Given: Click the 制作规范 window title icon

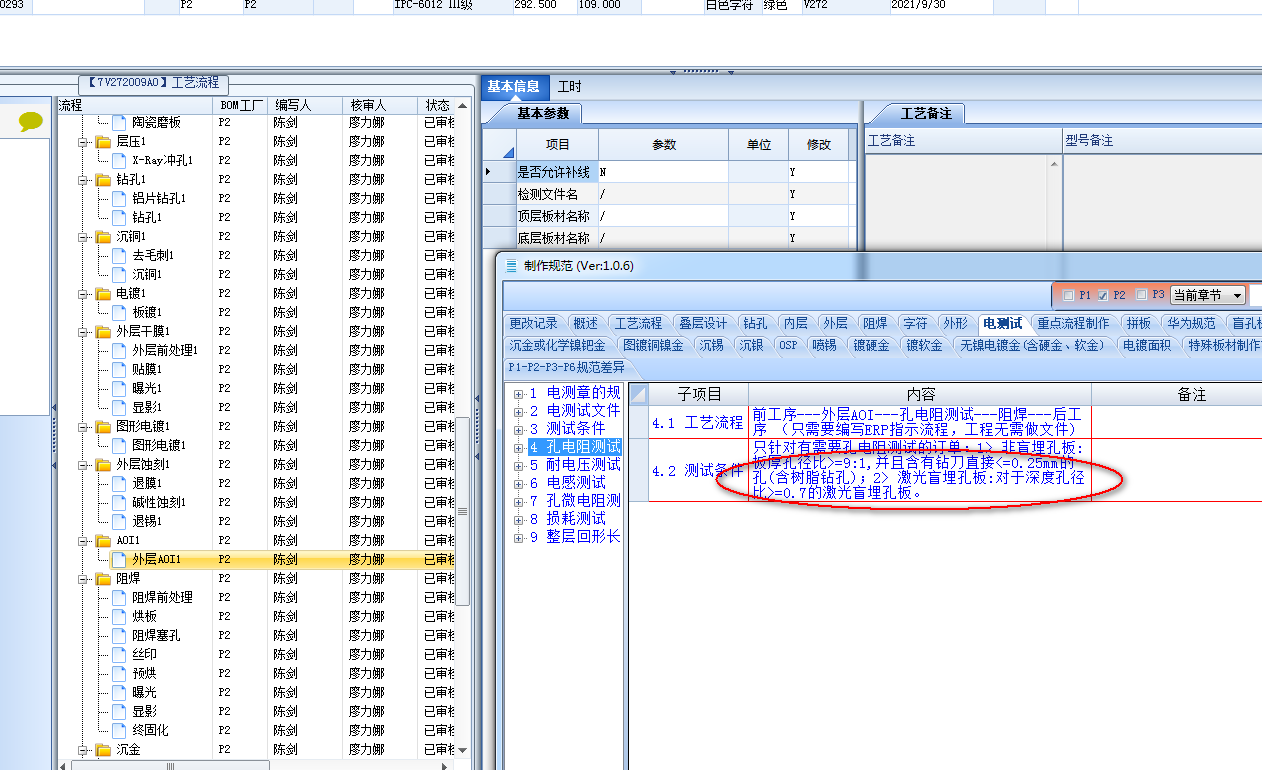Looking at the screenshot, I should click(511, 265).
